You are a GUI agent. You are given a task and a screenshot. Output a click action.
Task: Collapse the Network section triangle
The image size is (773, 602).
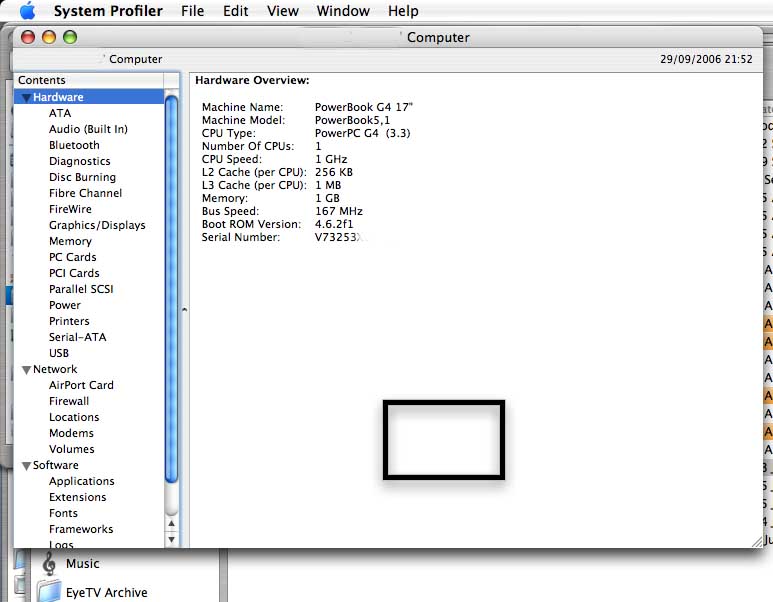pos(26,370)
